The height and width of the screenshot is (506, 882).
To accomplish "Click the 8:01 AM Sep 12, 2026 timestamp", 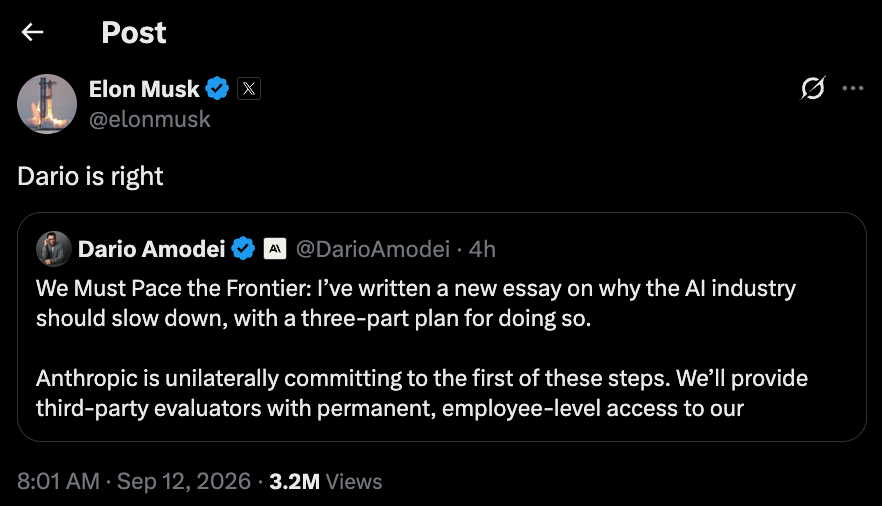I will (x=134, y=481).
